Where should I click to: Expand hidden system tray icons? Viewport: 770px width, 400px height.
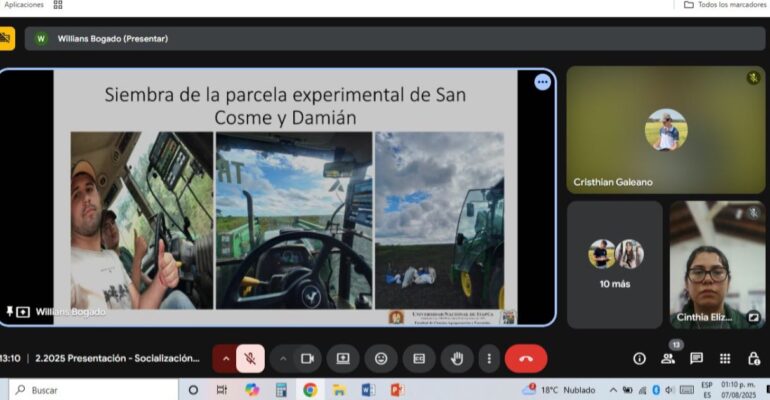tap(613, 390)
